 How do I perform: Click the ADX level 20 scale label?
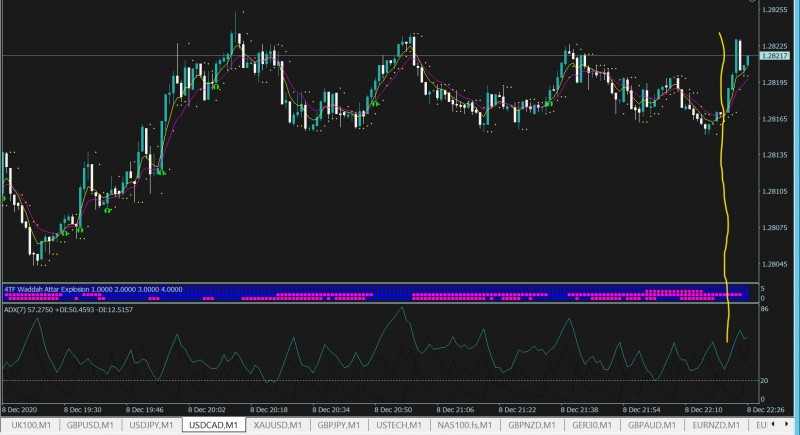(764, 380)
